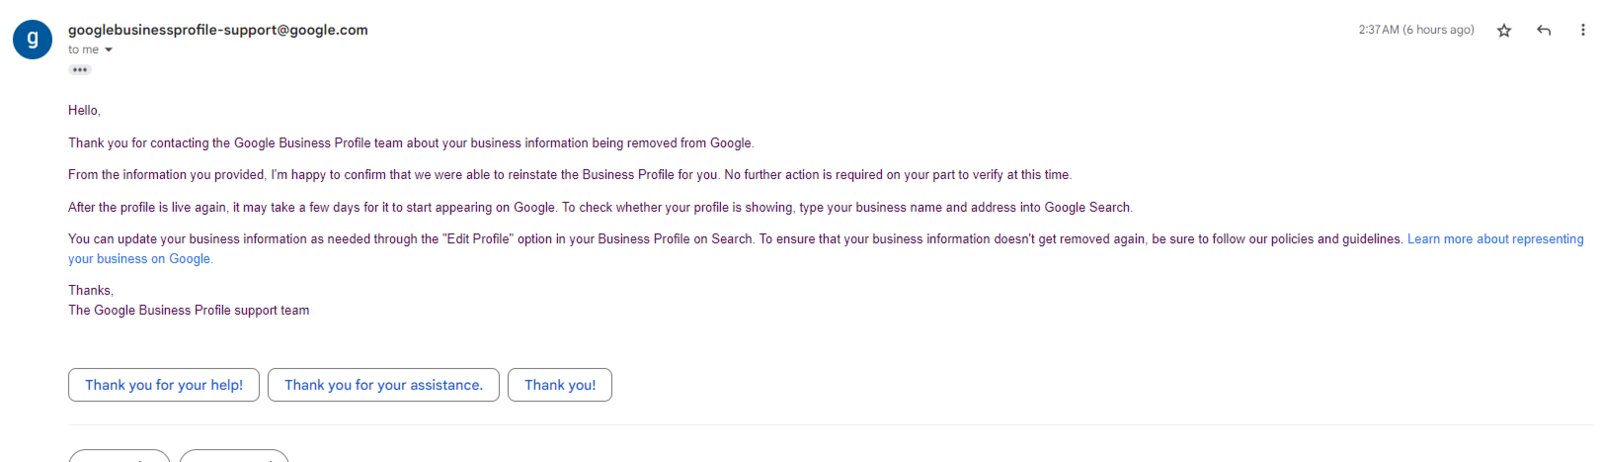Click the sender address googlebusinessprofile-support@google.com
The image size is (1600, 462).
[x=218, y=30]
